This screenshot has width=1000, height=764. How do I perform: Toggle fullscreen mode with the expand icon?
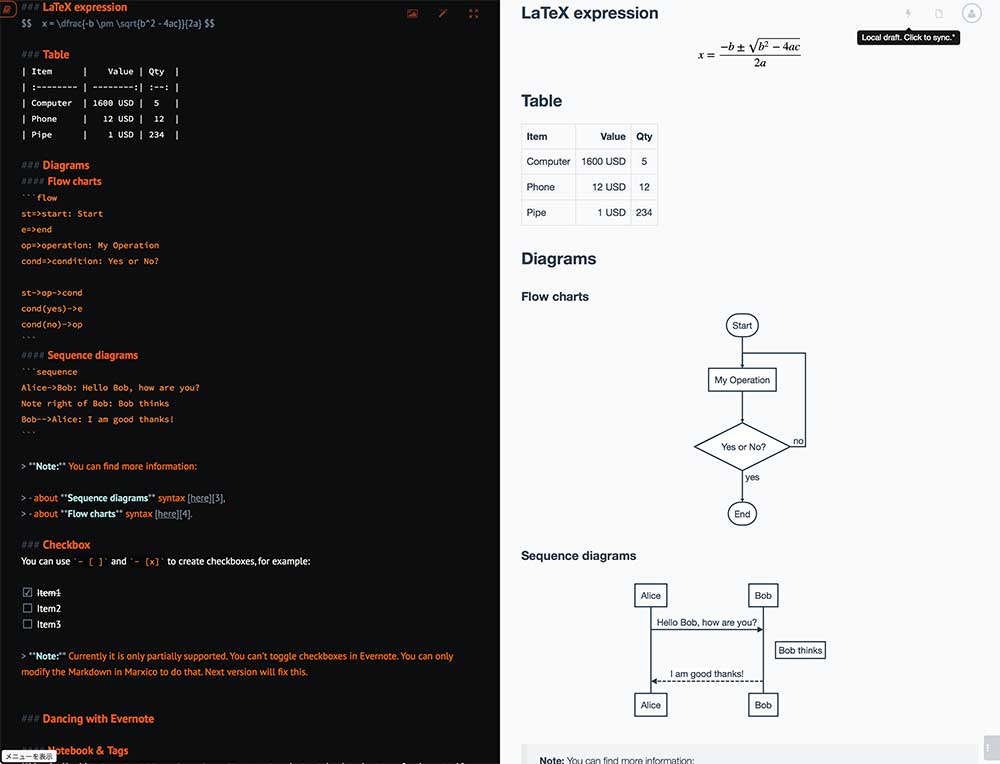pyautogui.click(x=474, y=14)
